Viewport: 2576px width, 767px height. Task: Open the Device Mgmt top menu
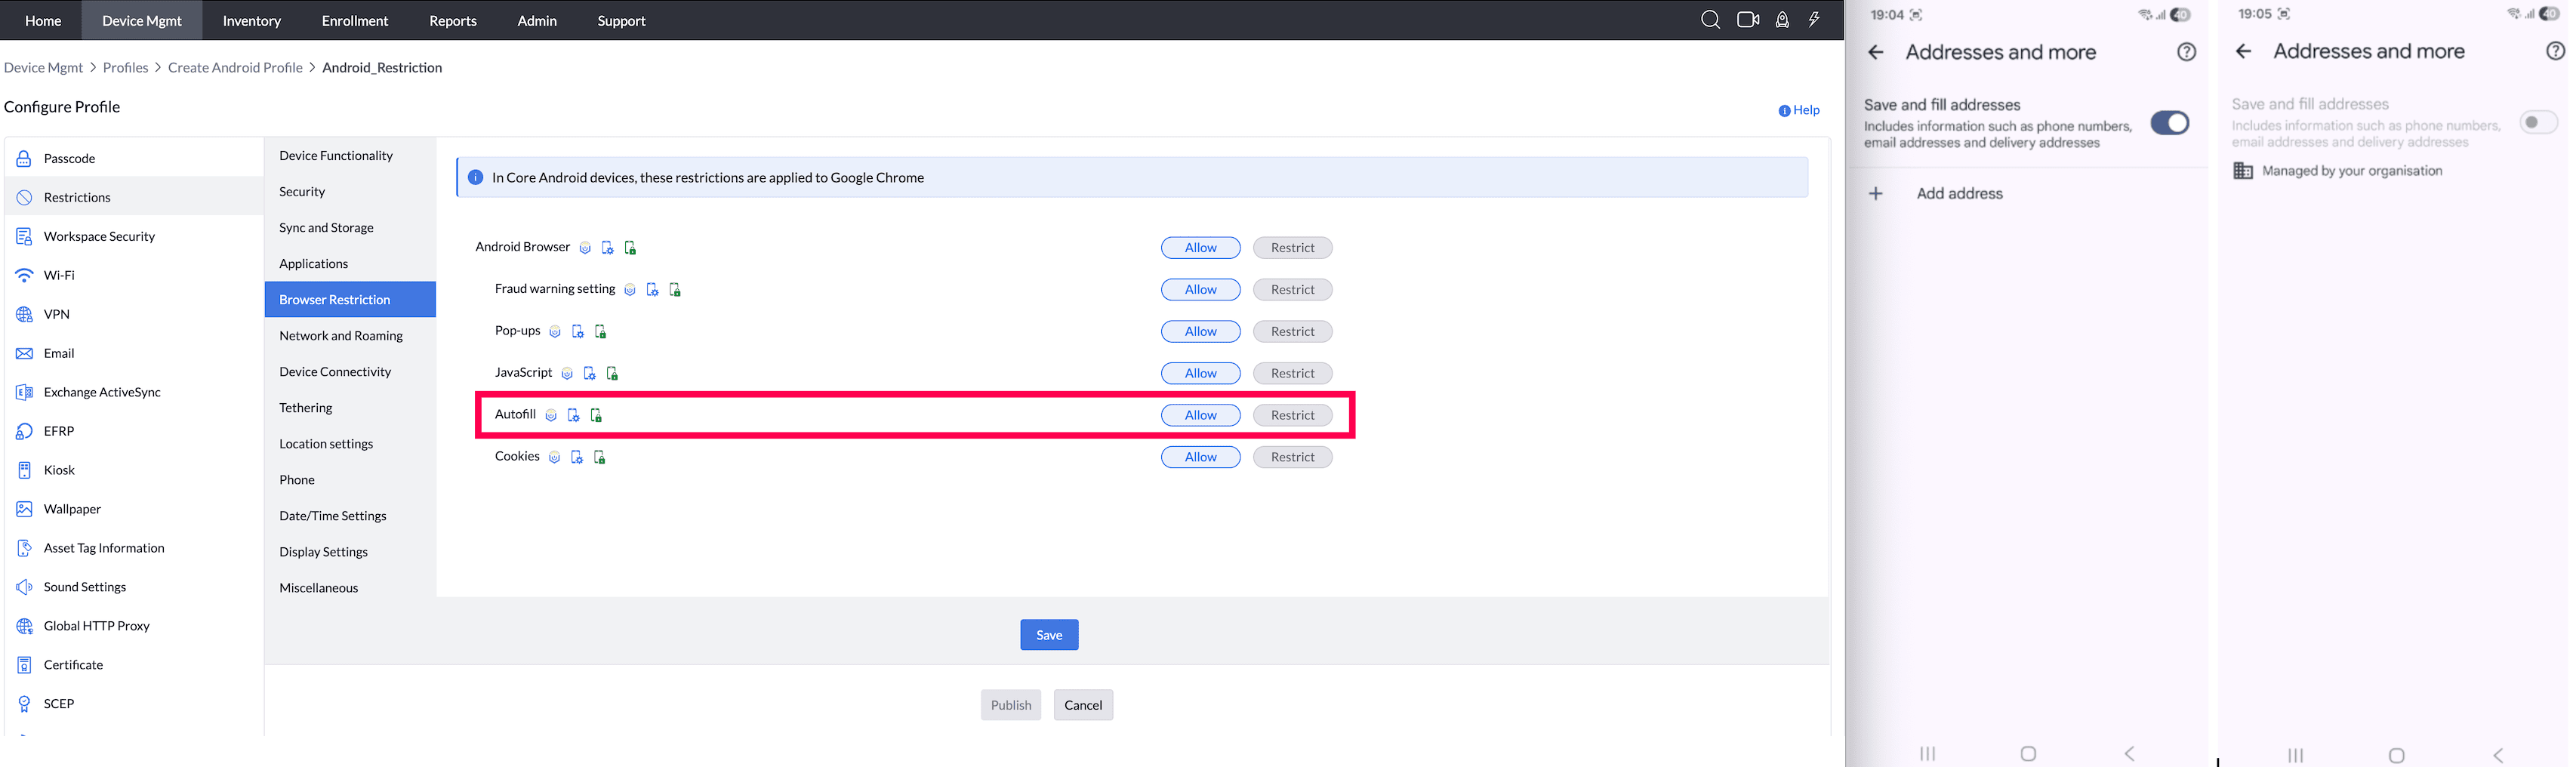click(142, 20)
